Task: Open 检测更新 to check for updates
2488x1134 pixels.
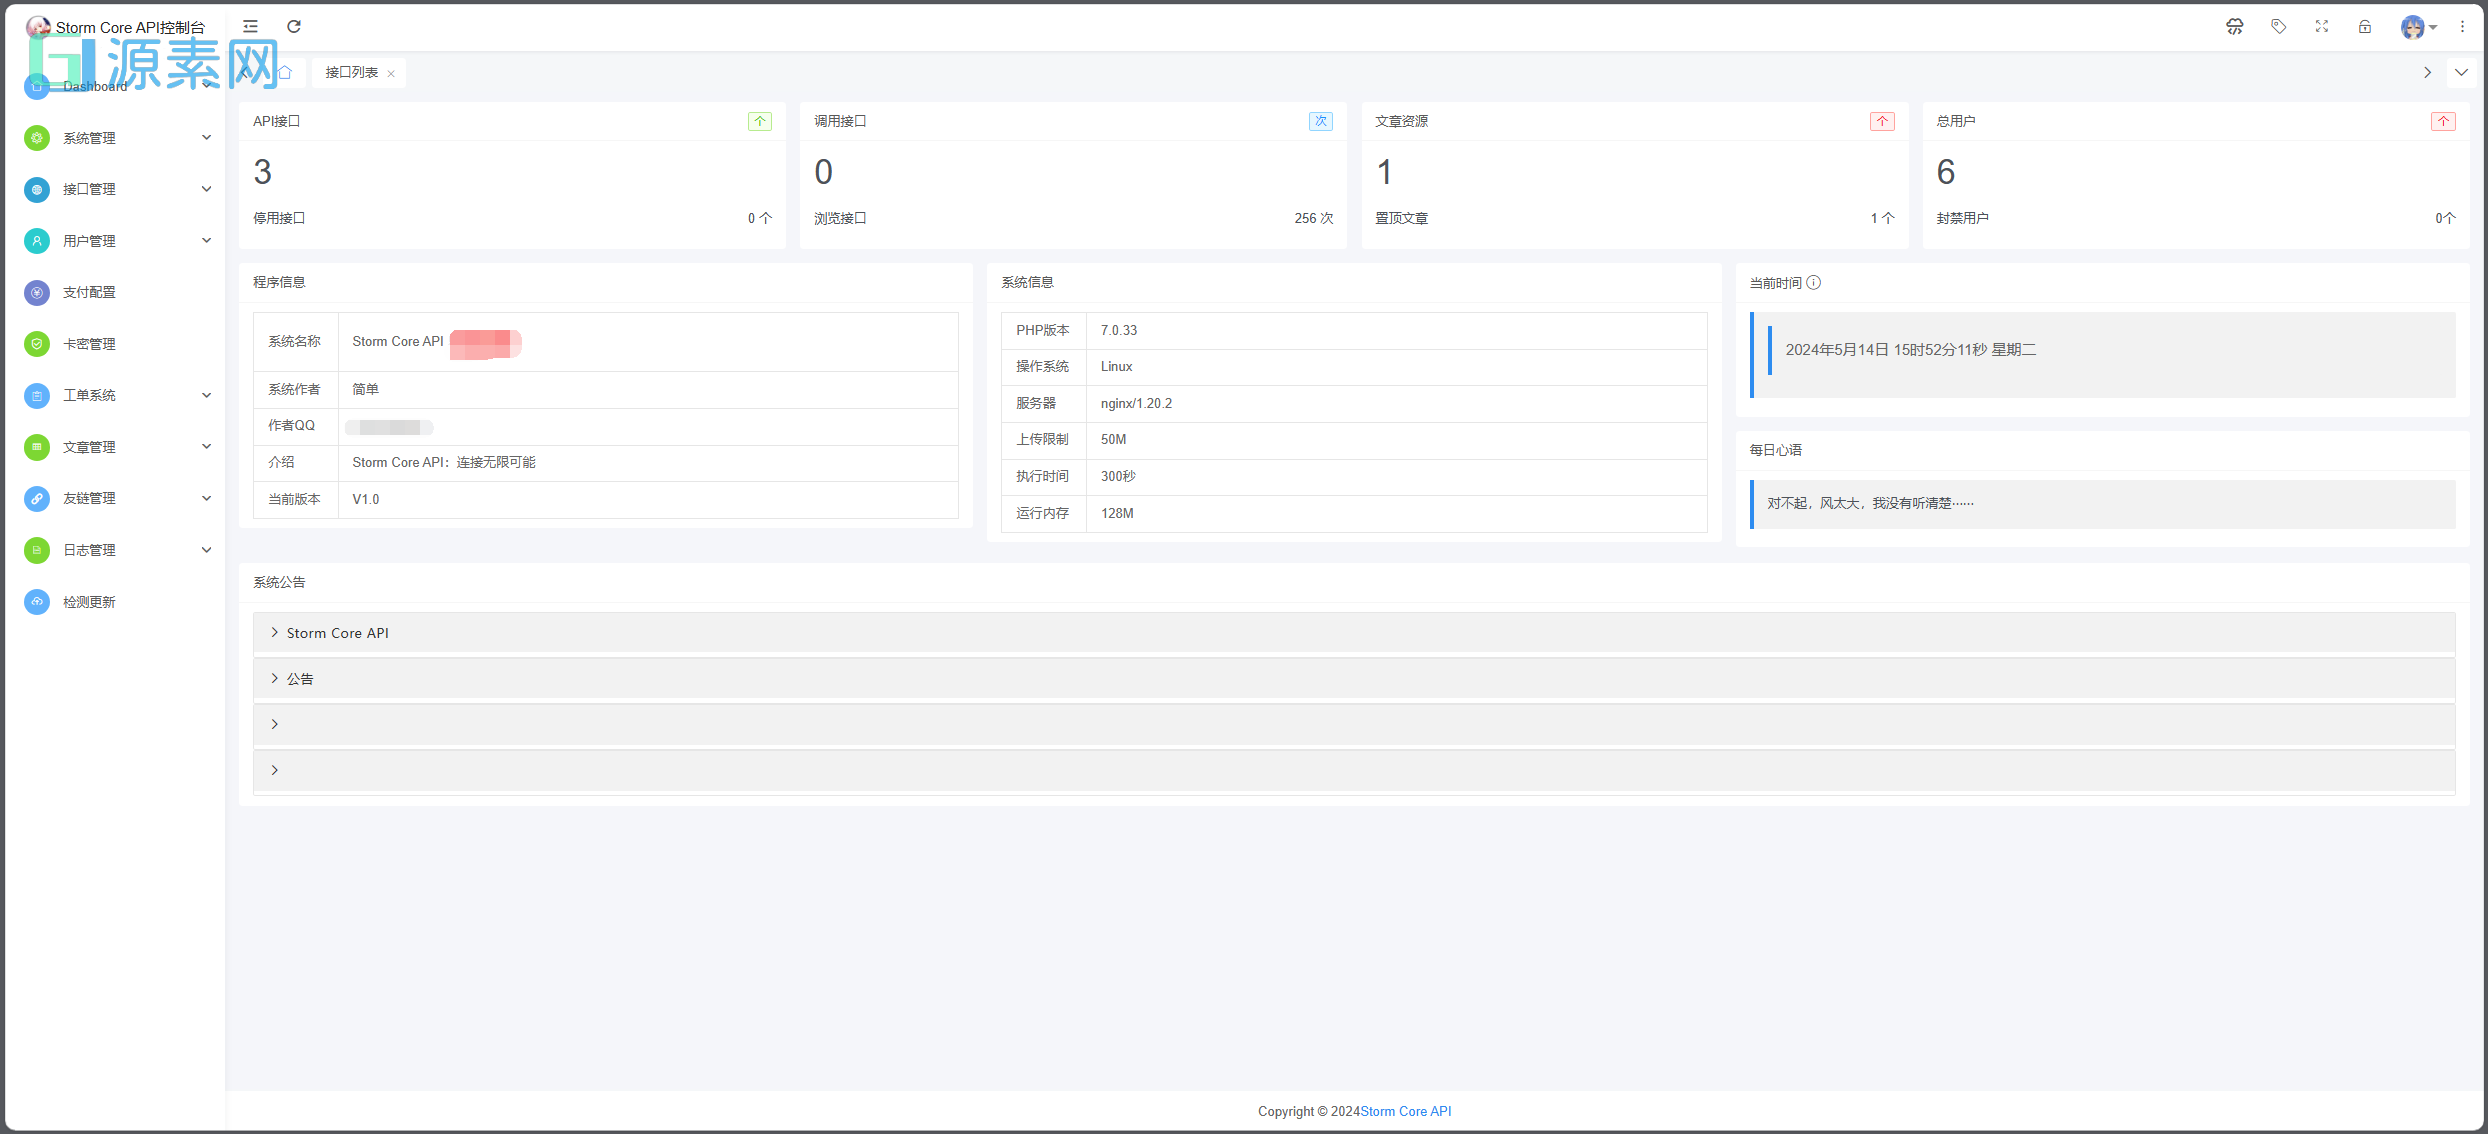Action: (x=91, y=601)
